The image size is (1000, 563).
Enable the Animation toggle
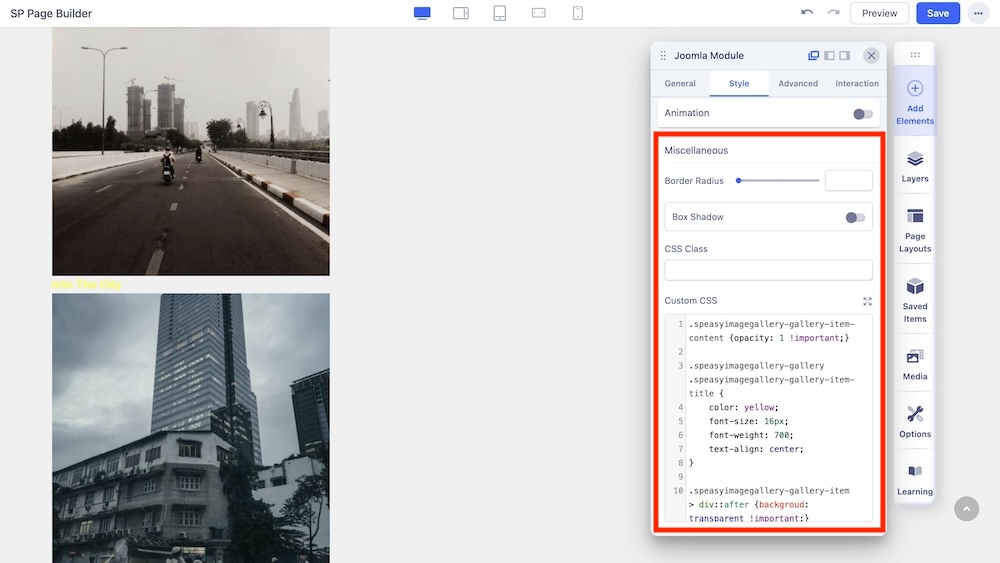tap(862, 114)
